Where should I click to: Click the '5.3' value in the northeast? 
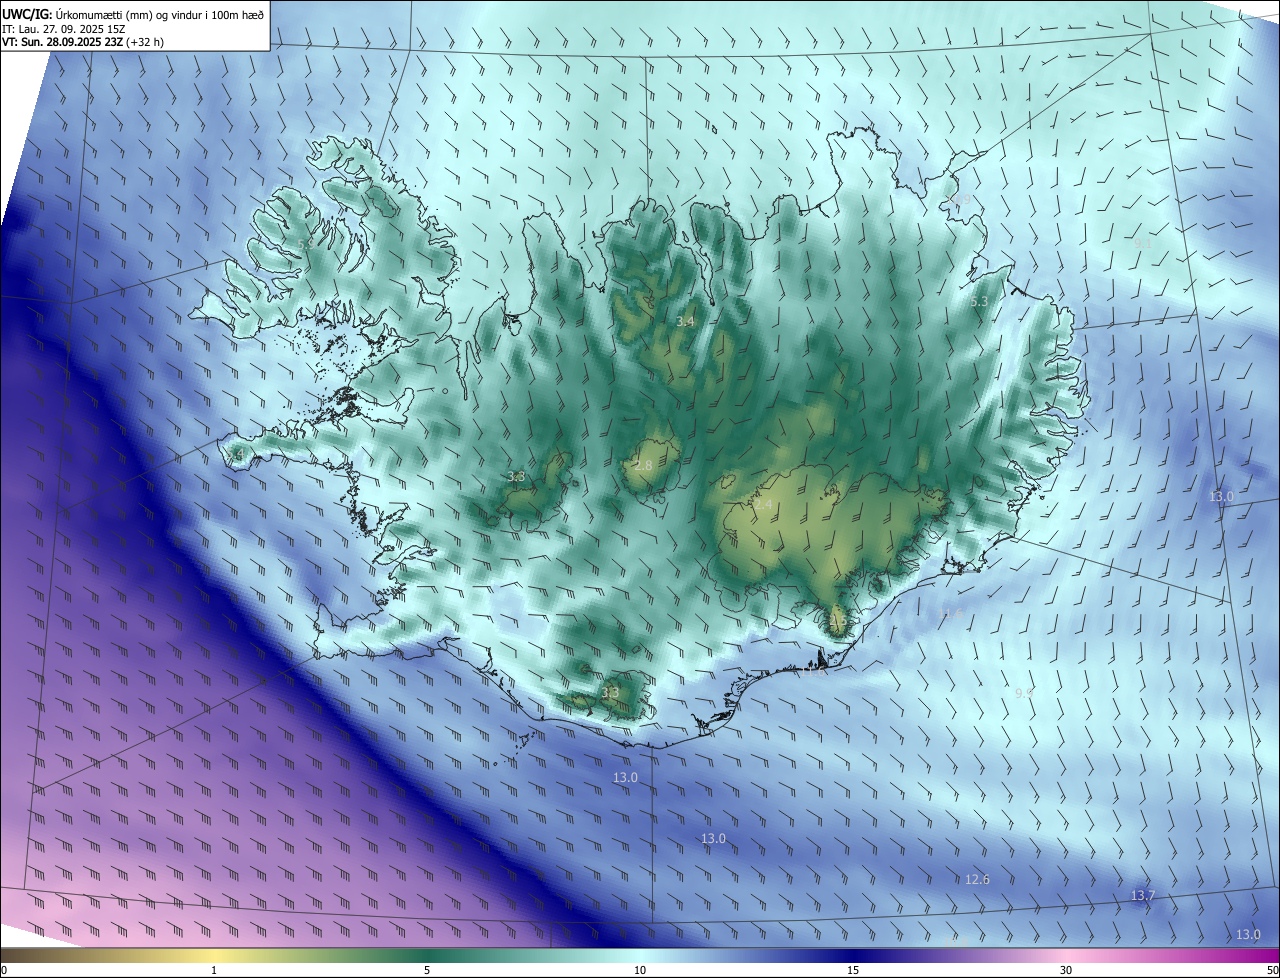(979, 301)
